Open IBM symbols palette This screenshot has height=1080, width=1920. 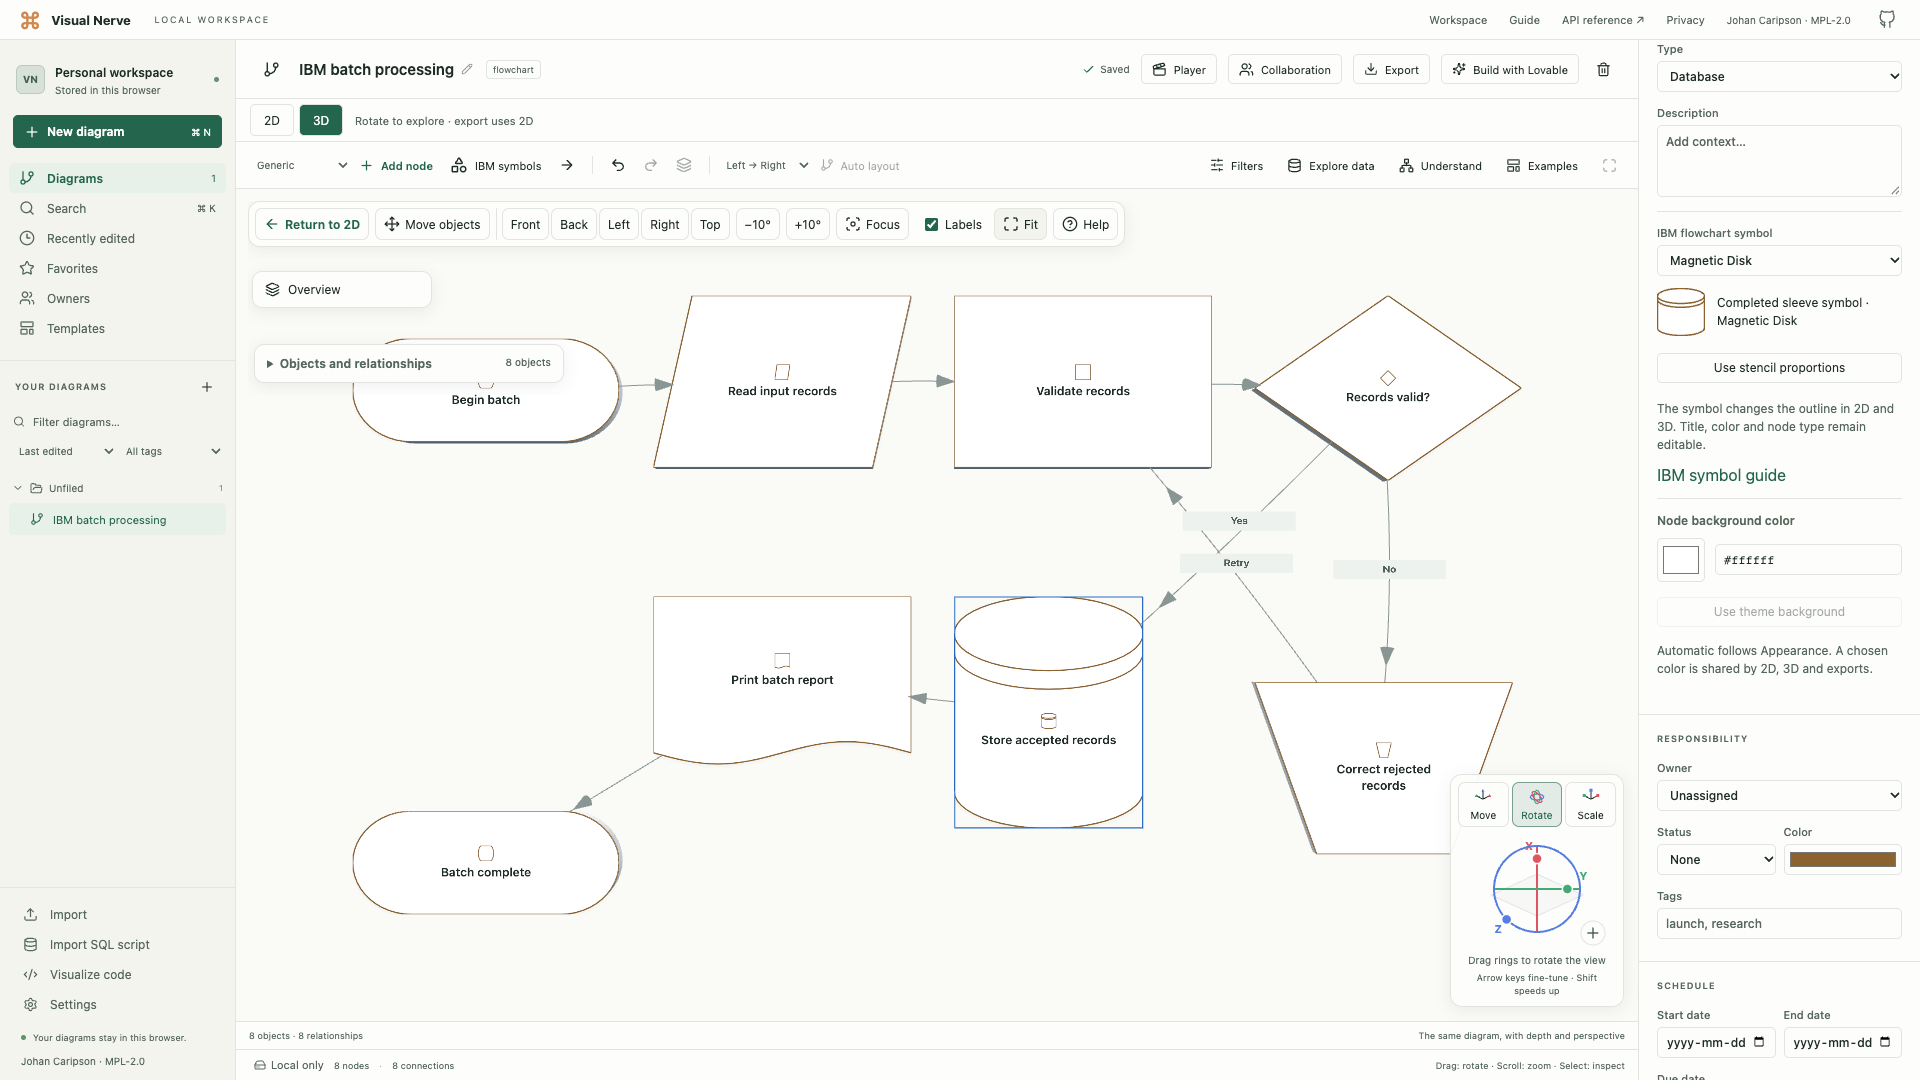pyautogui.click(x=496, y=166)
